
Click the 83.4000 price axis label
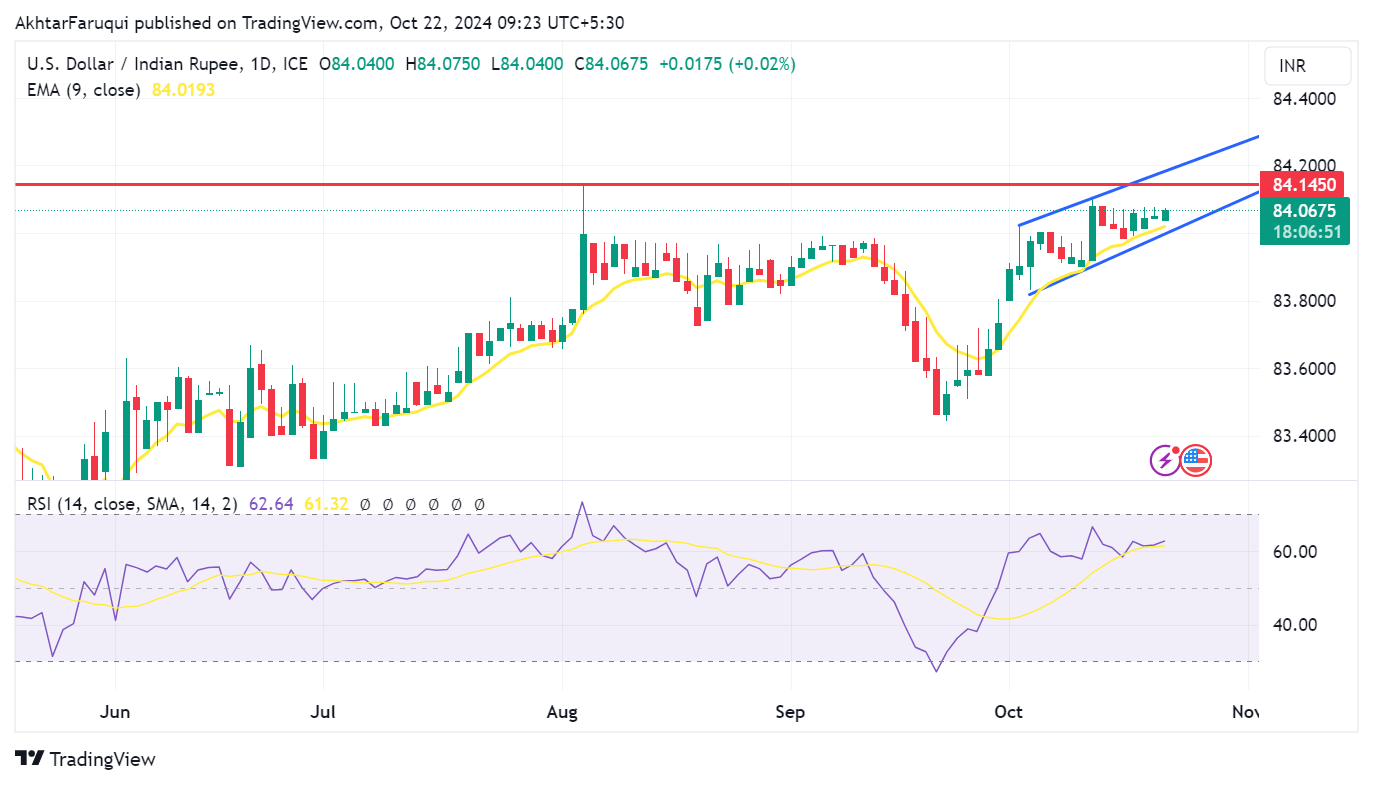(1304, 436)
